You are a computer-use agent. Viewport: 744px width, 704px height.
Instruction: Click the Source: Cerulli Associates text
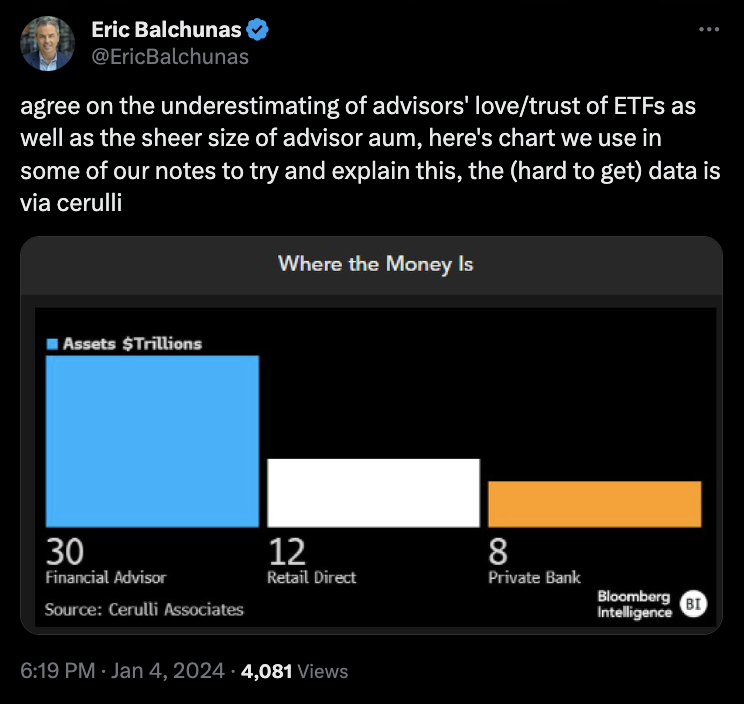pos(144,608)
